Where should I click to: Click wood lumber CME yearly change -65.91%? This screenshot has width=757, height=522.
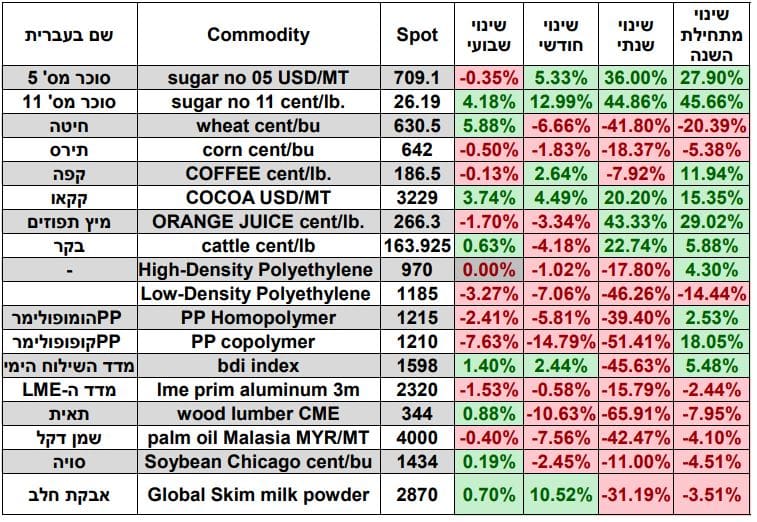635,414
